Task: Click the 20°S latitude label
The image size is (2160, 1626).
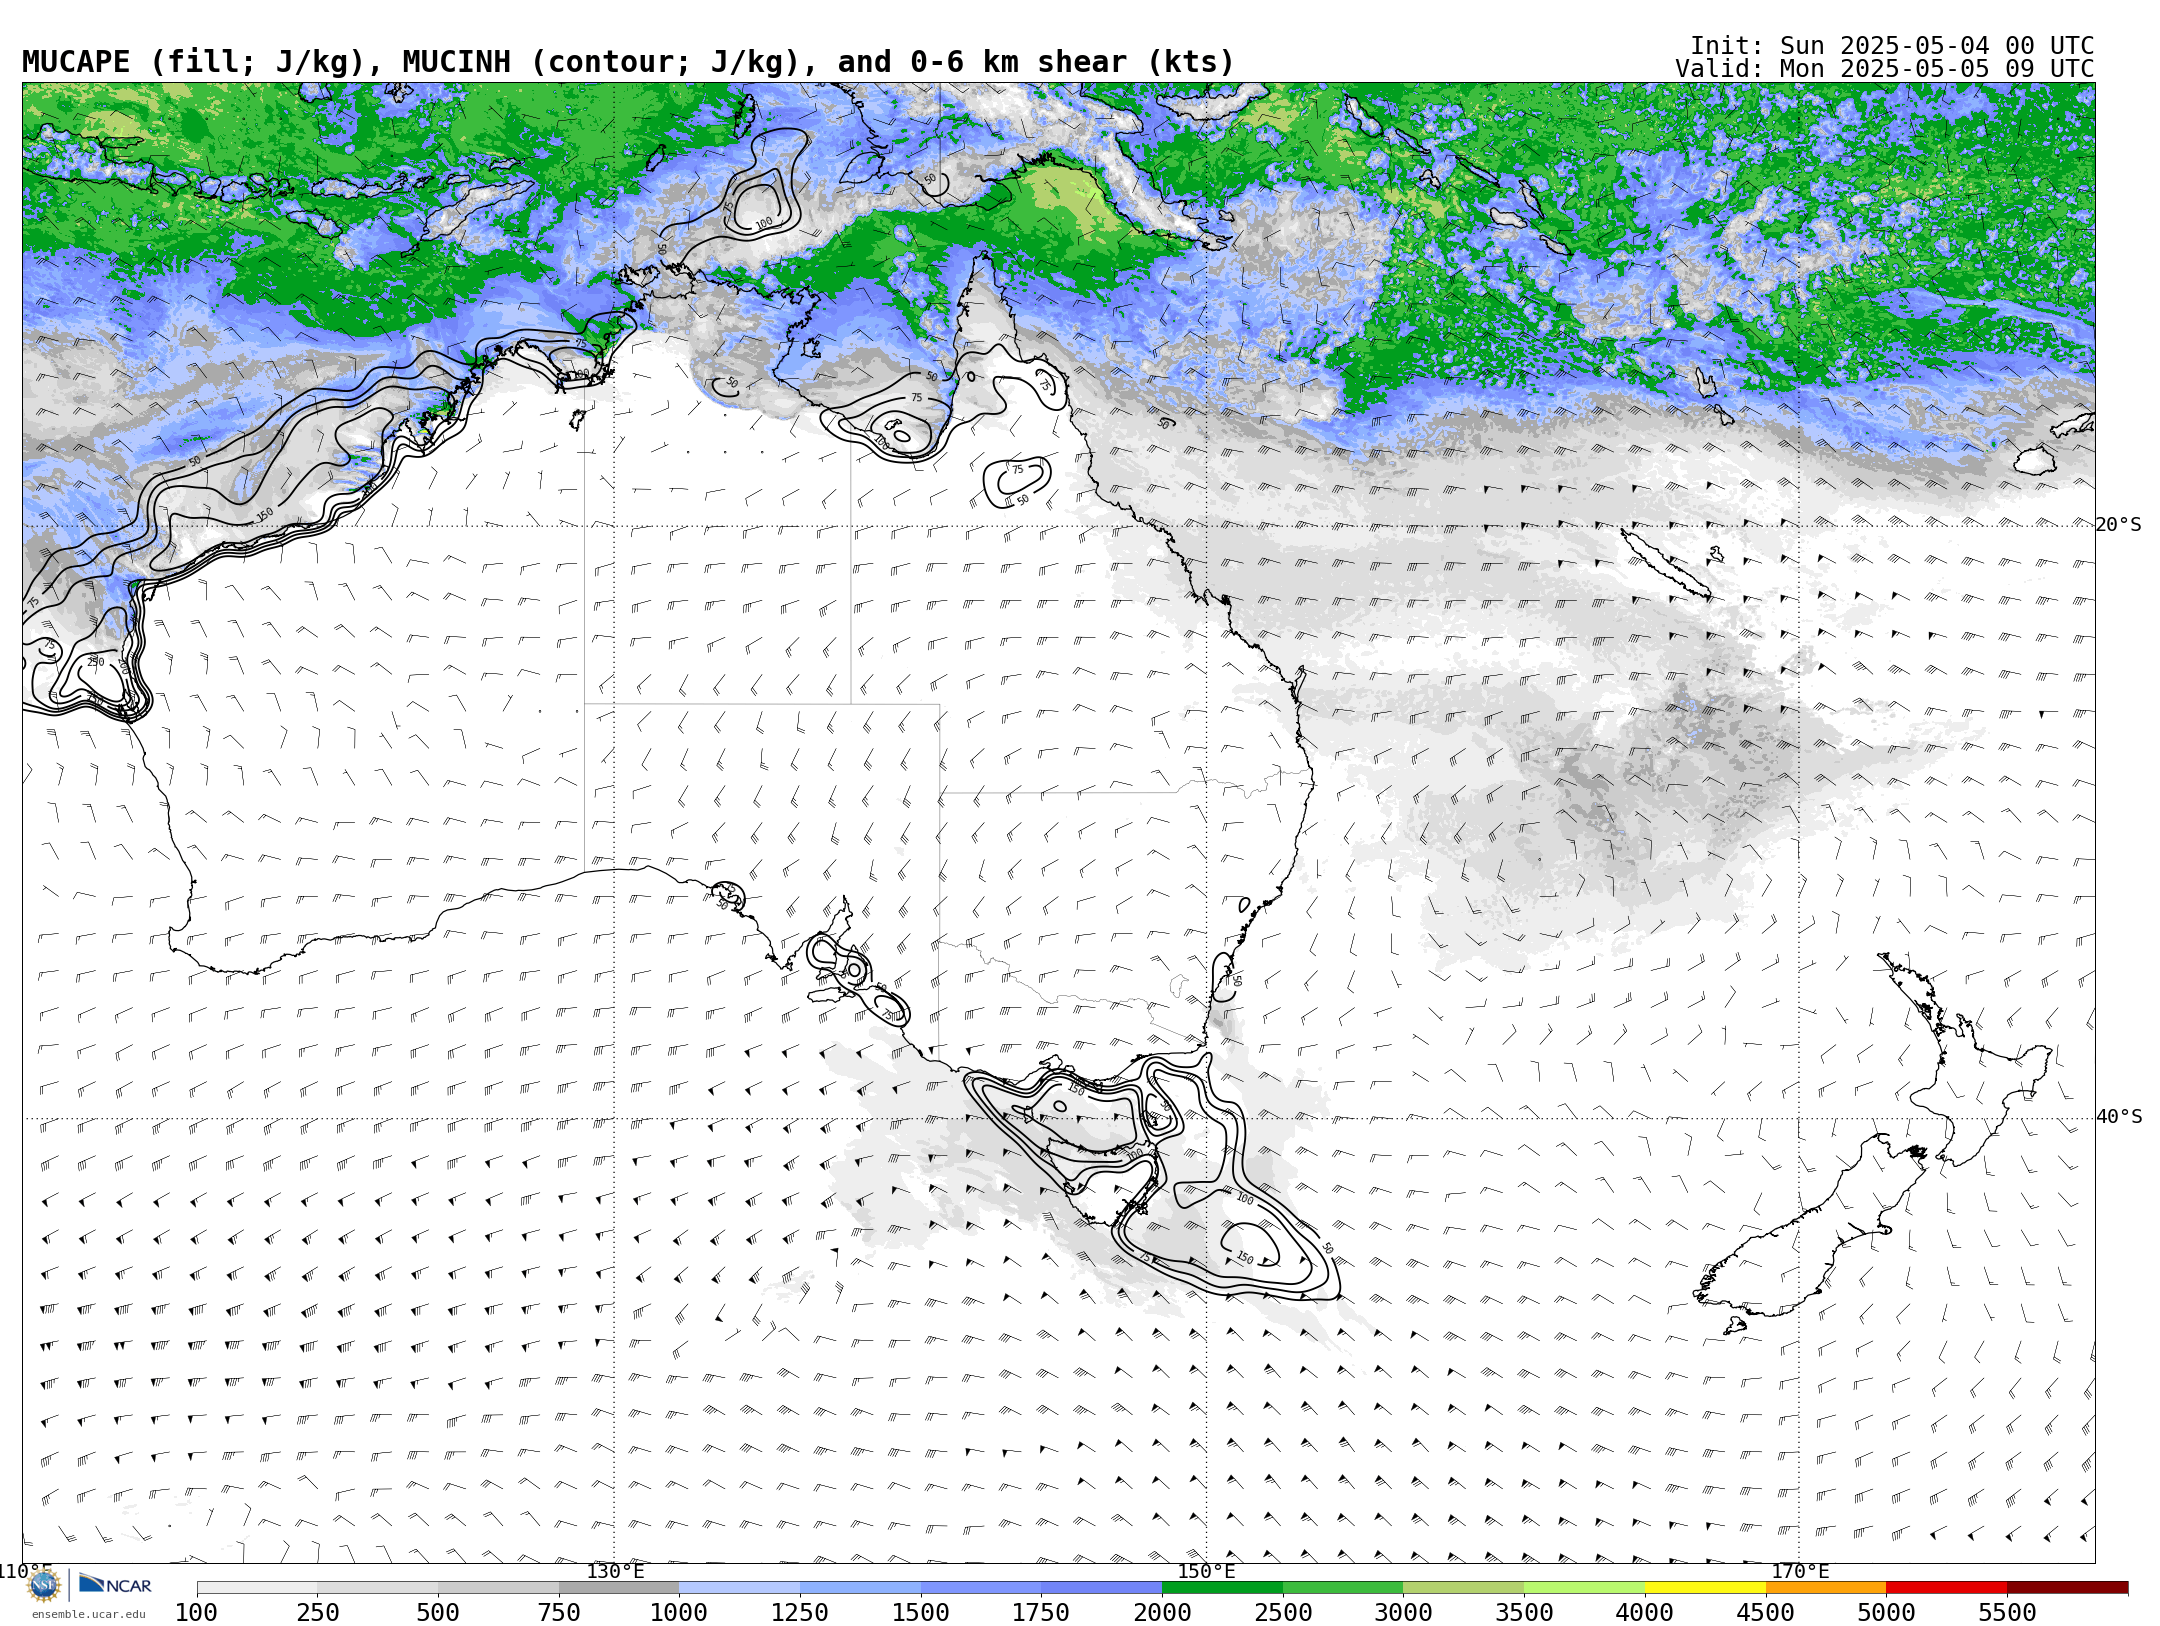Action: click(2119, 525)
